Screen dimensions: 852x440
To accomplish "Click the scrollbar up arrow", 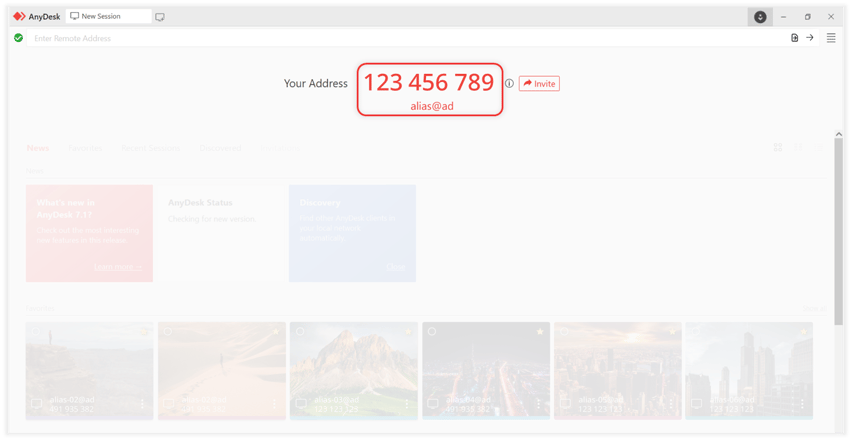I will tap(838, 134).
